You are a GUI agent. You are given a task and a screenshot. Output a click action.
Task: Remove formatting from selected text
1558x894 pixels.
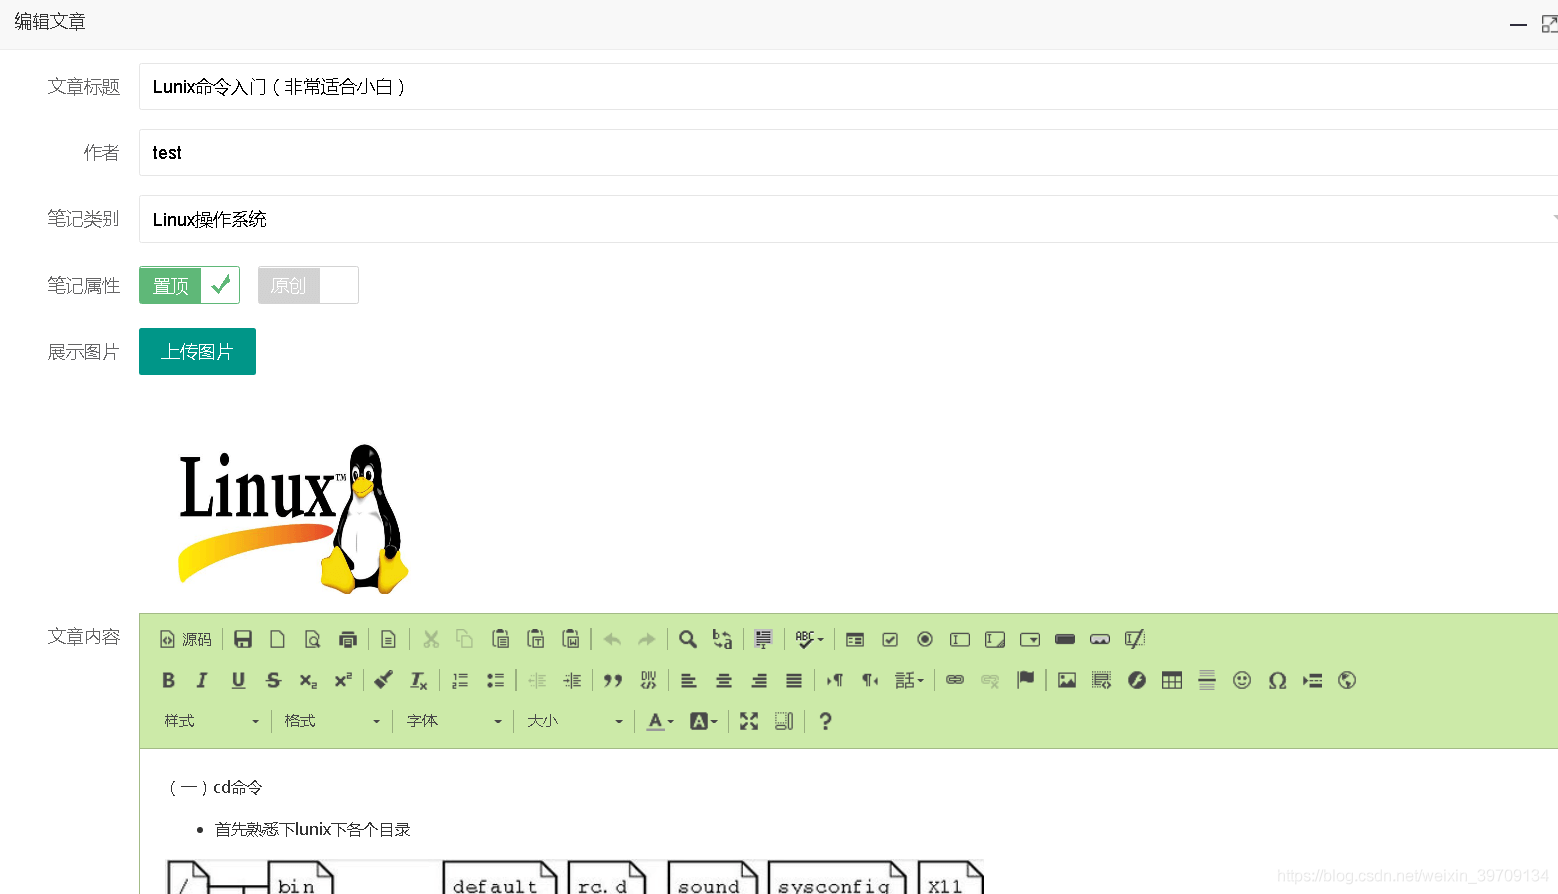[419, 680]
